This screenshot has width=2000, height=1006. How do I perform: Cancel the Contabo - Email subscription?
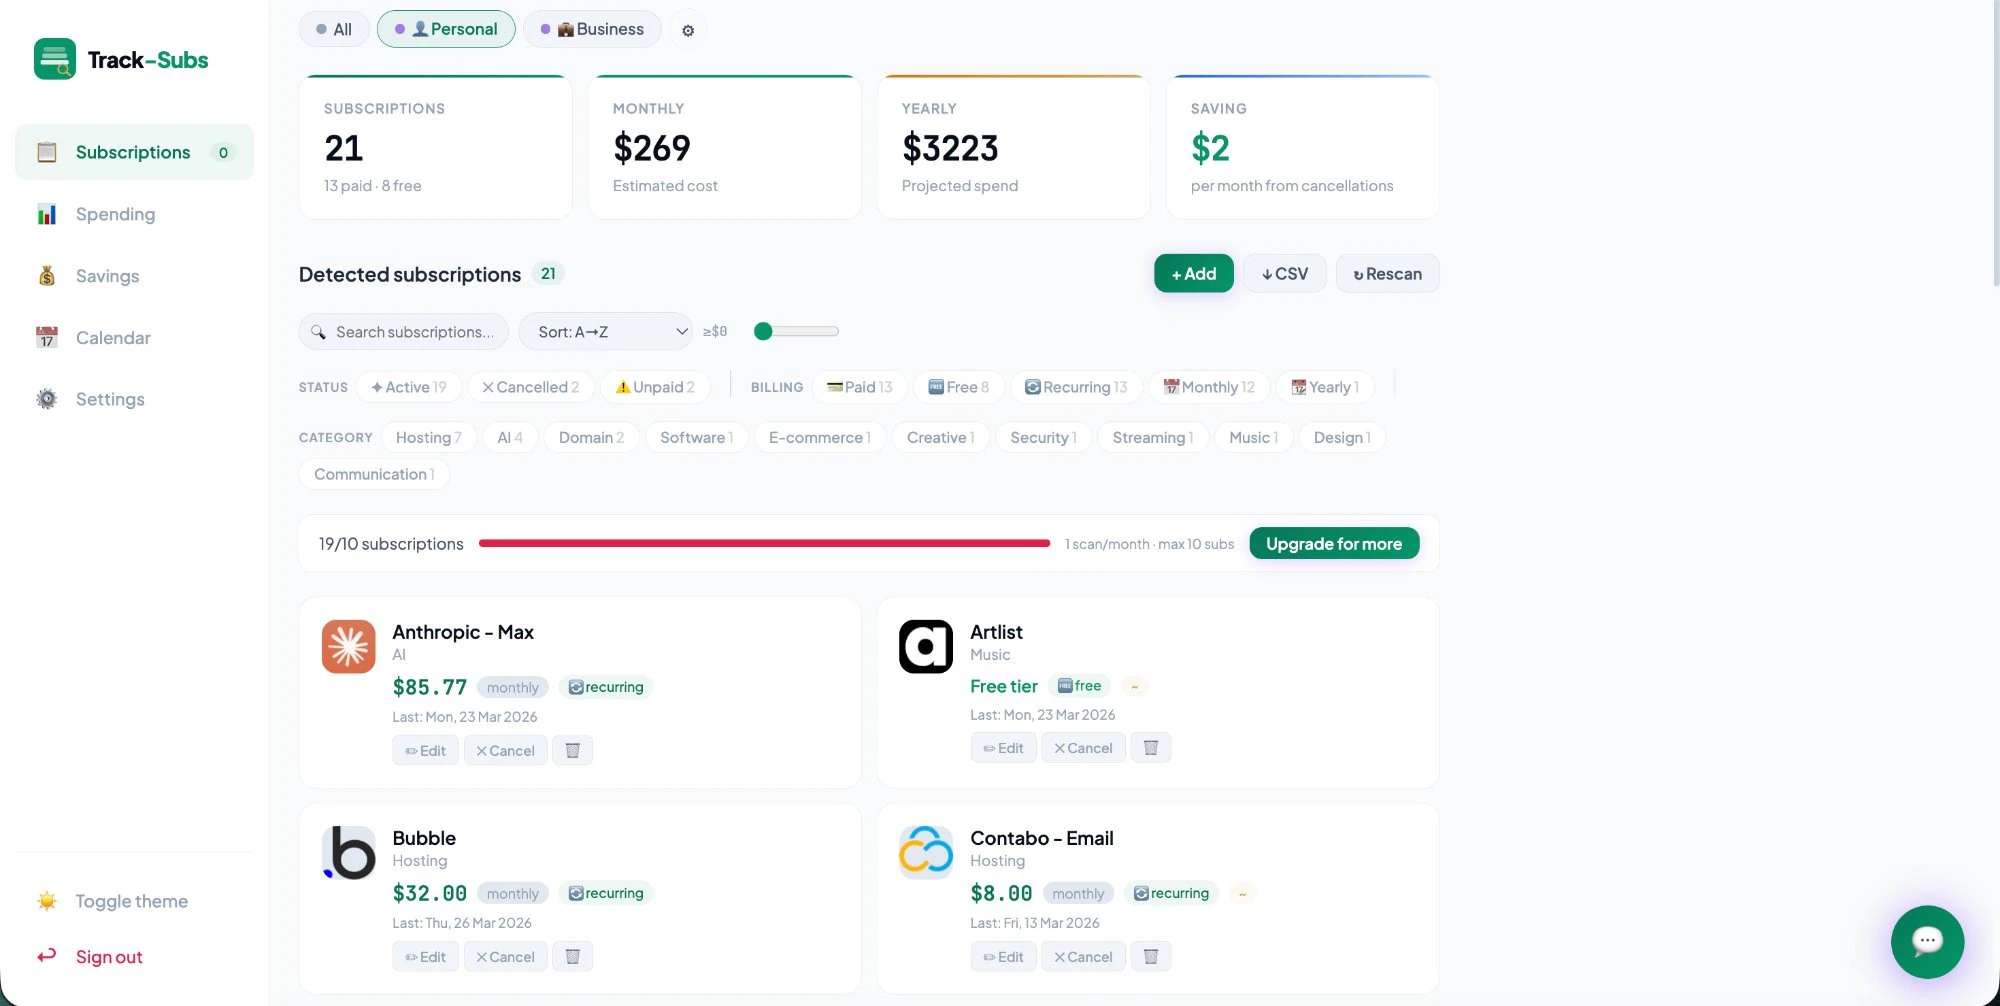click(x=1084, y=956)
